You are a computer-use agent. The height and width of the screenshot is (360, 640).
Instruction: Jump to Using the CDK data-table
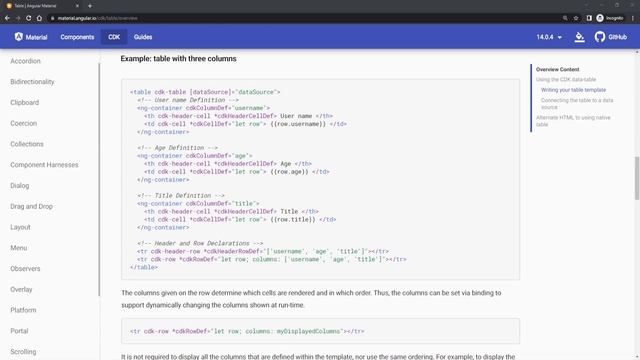pyautogui.click(x=566, y=80)
